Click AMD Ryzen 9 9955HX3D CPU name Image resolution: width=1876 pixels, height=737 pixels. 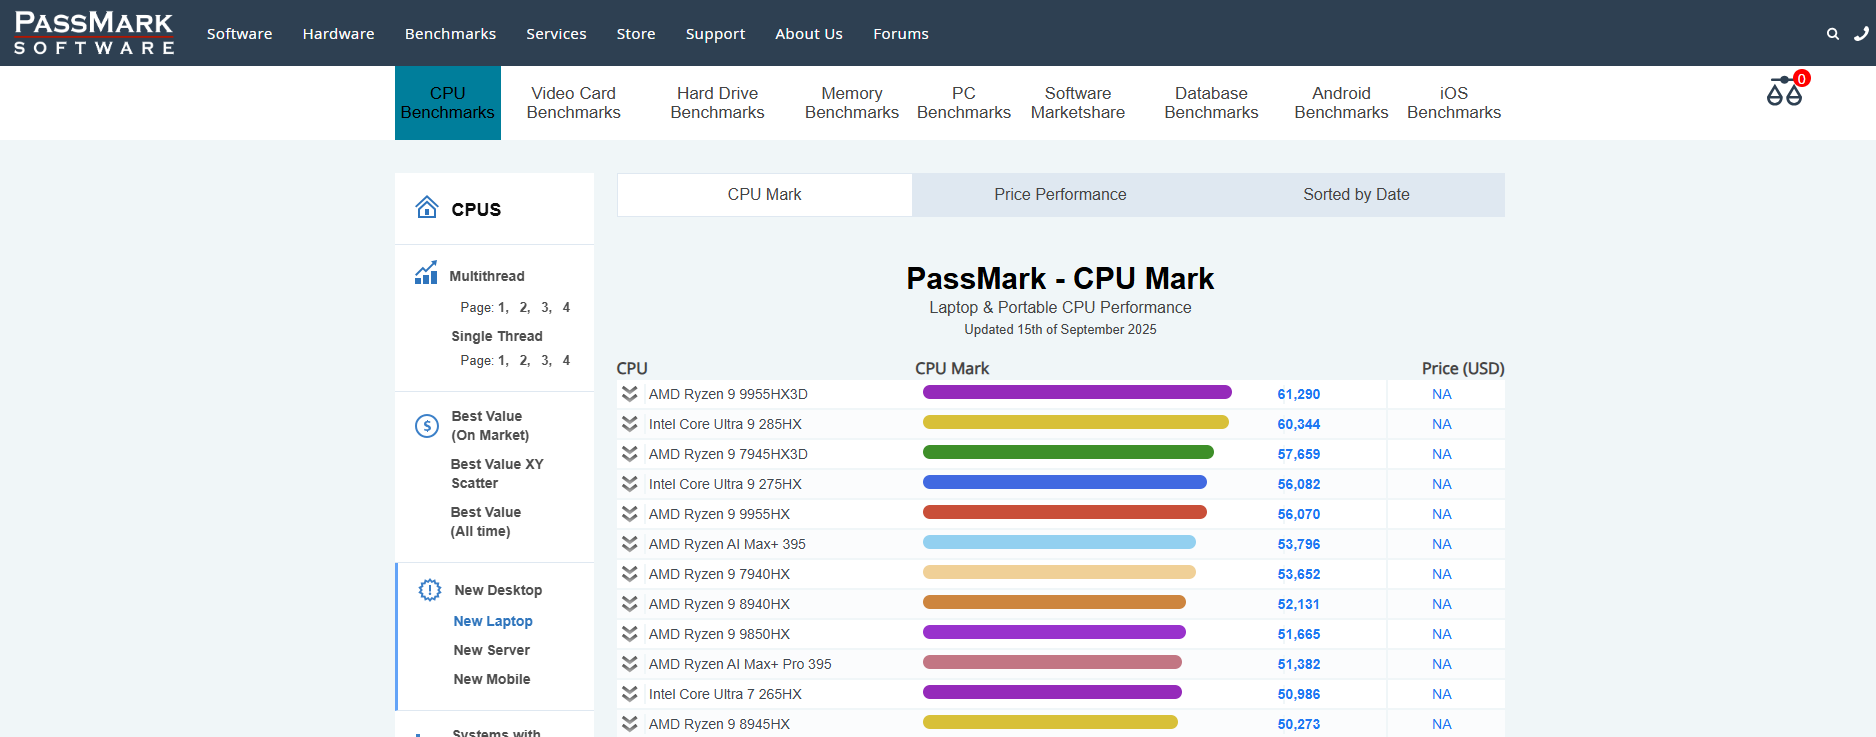[728, 394]
